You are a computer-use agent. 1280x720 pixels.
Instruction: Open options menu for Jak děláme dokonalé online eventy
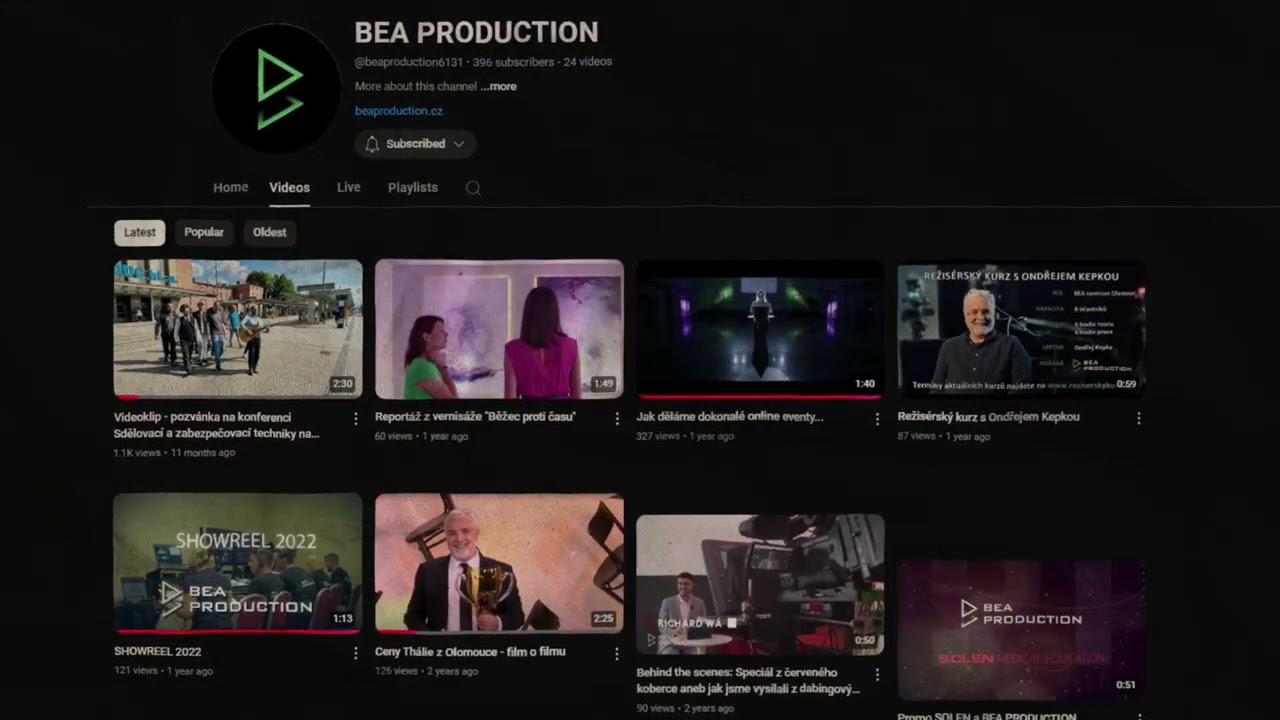coord(878,419)
